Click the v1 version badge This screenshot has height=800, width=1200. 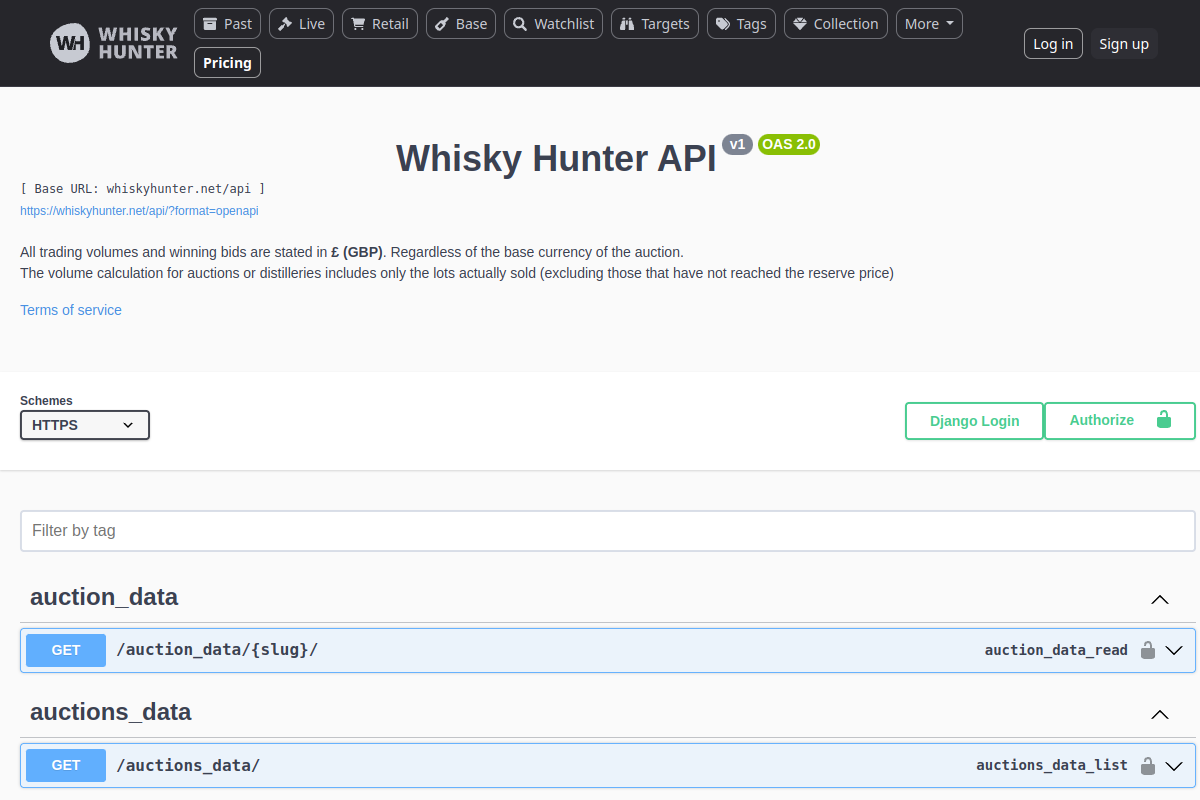point(737,144)
